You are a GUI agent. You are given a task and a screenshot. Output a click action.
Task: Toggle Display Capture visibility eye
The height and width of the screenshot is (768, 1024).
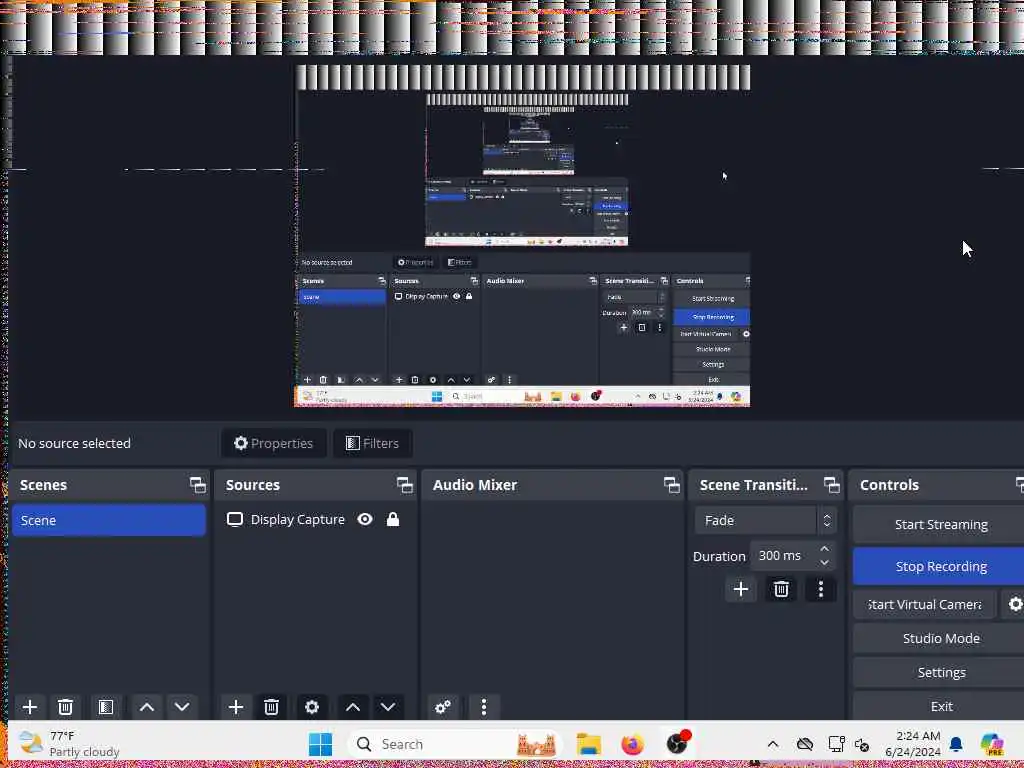365,519
